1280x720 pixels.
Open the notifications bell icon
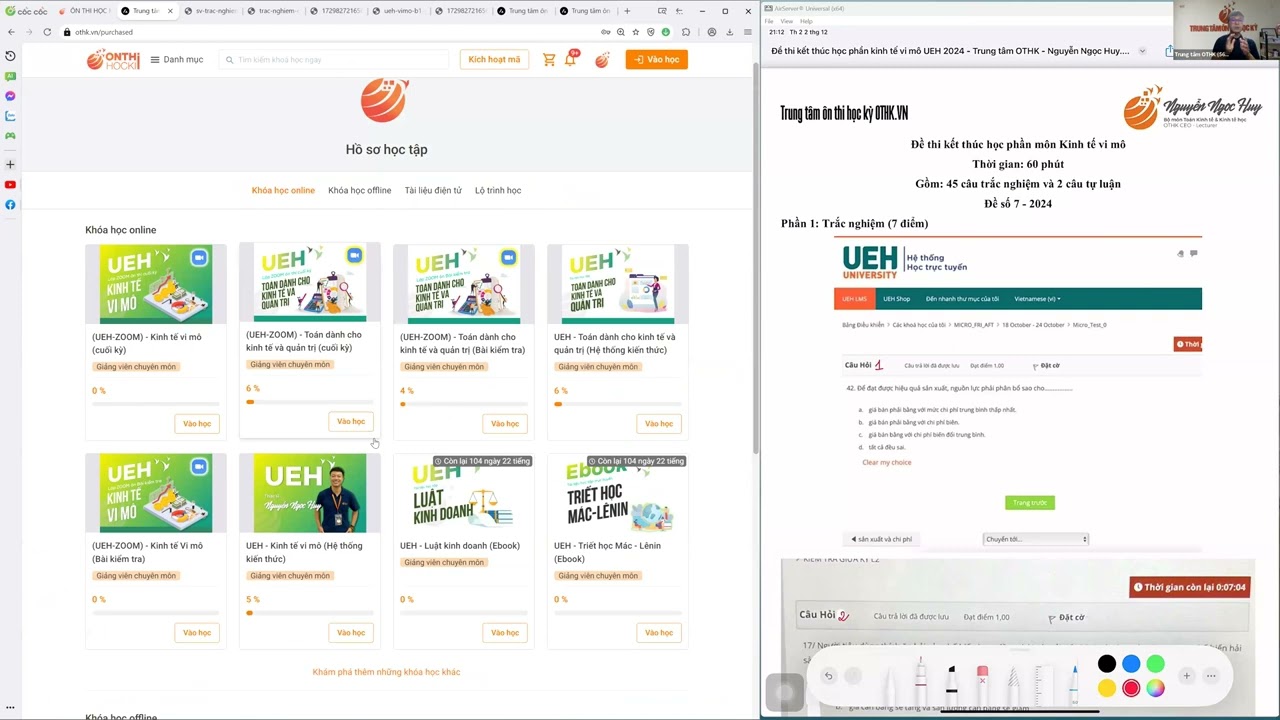click(x=570, y=60)
